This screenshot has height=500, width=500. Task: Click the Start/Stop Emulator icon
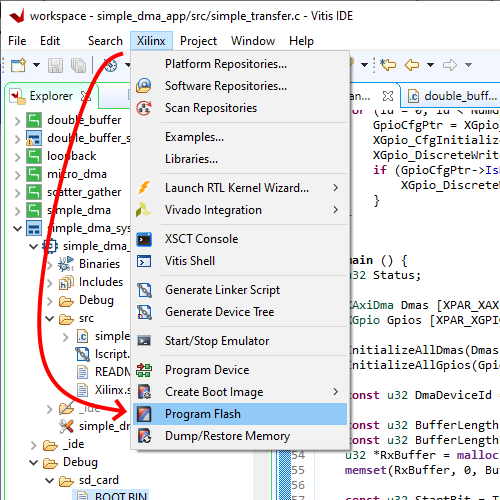(144, 341)
